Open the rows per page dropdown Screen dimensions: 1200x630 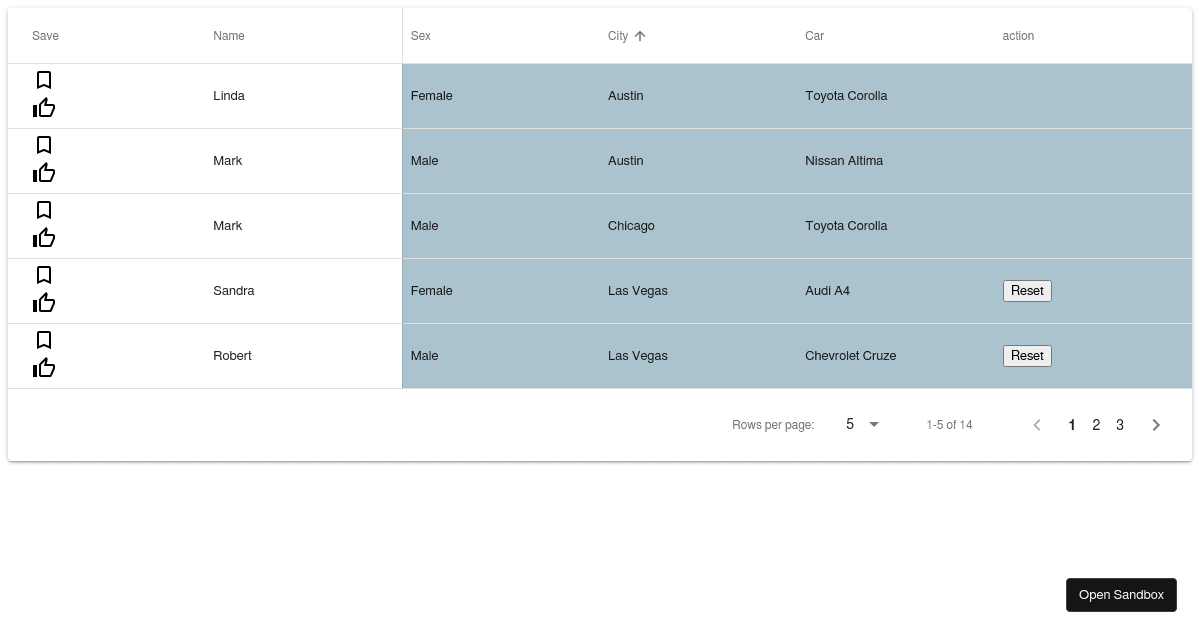coord(862,425)
